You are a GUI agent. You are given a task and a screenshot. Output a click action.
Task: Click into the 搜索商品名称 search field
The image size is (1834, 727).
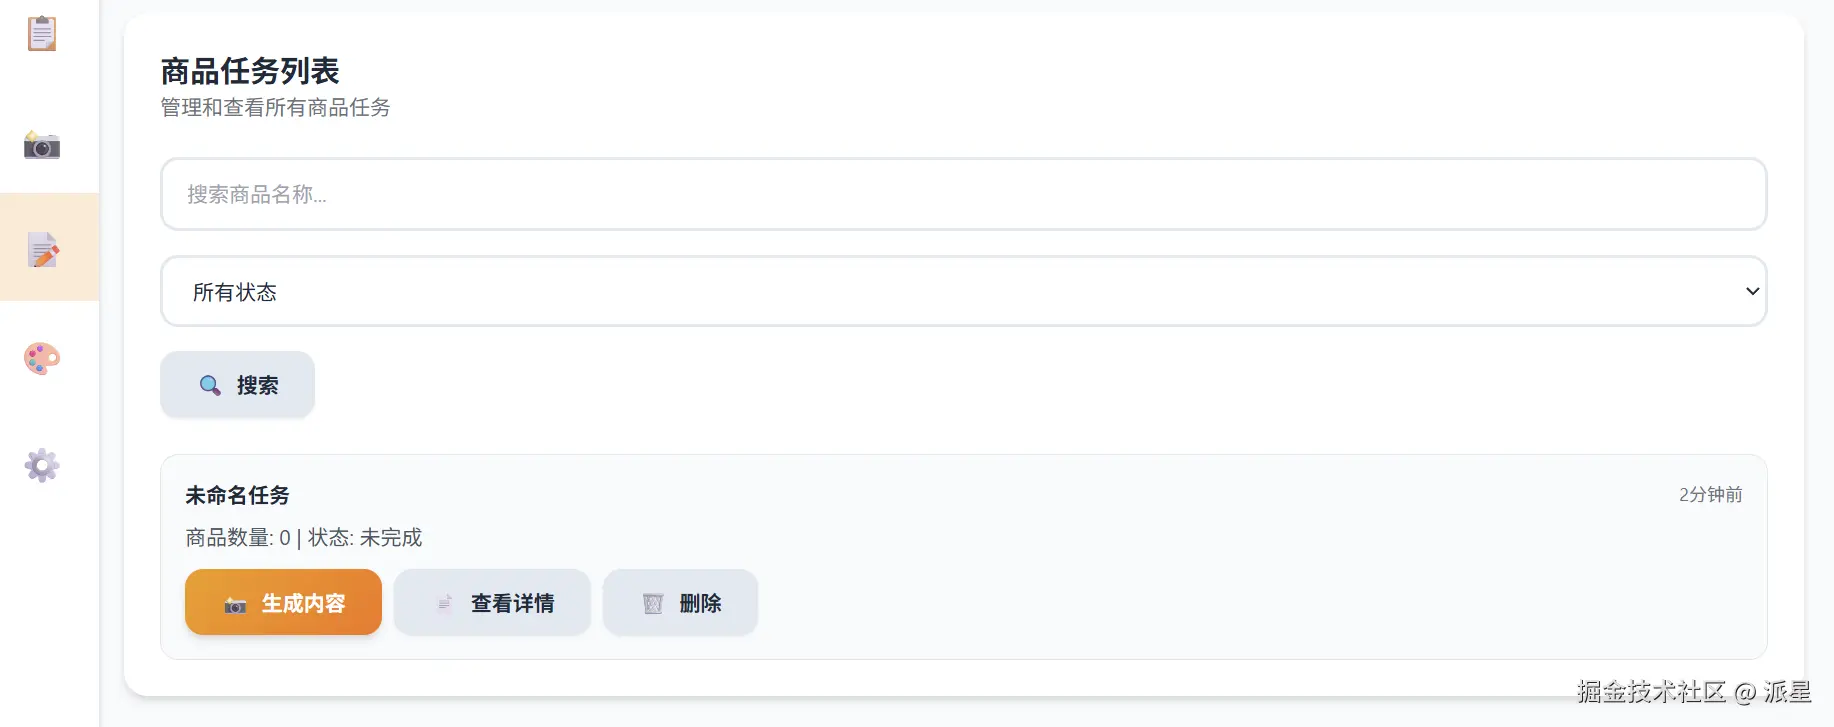coord(963,194)
